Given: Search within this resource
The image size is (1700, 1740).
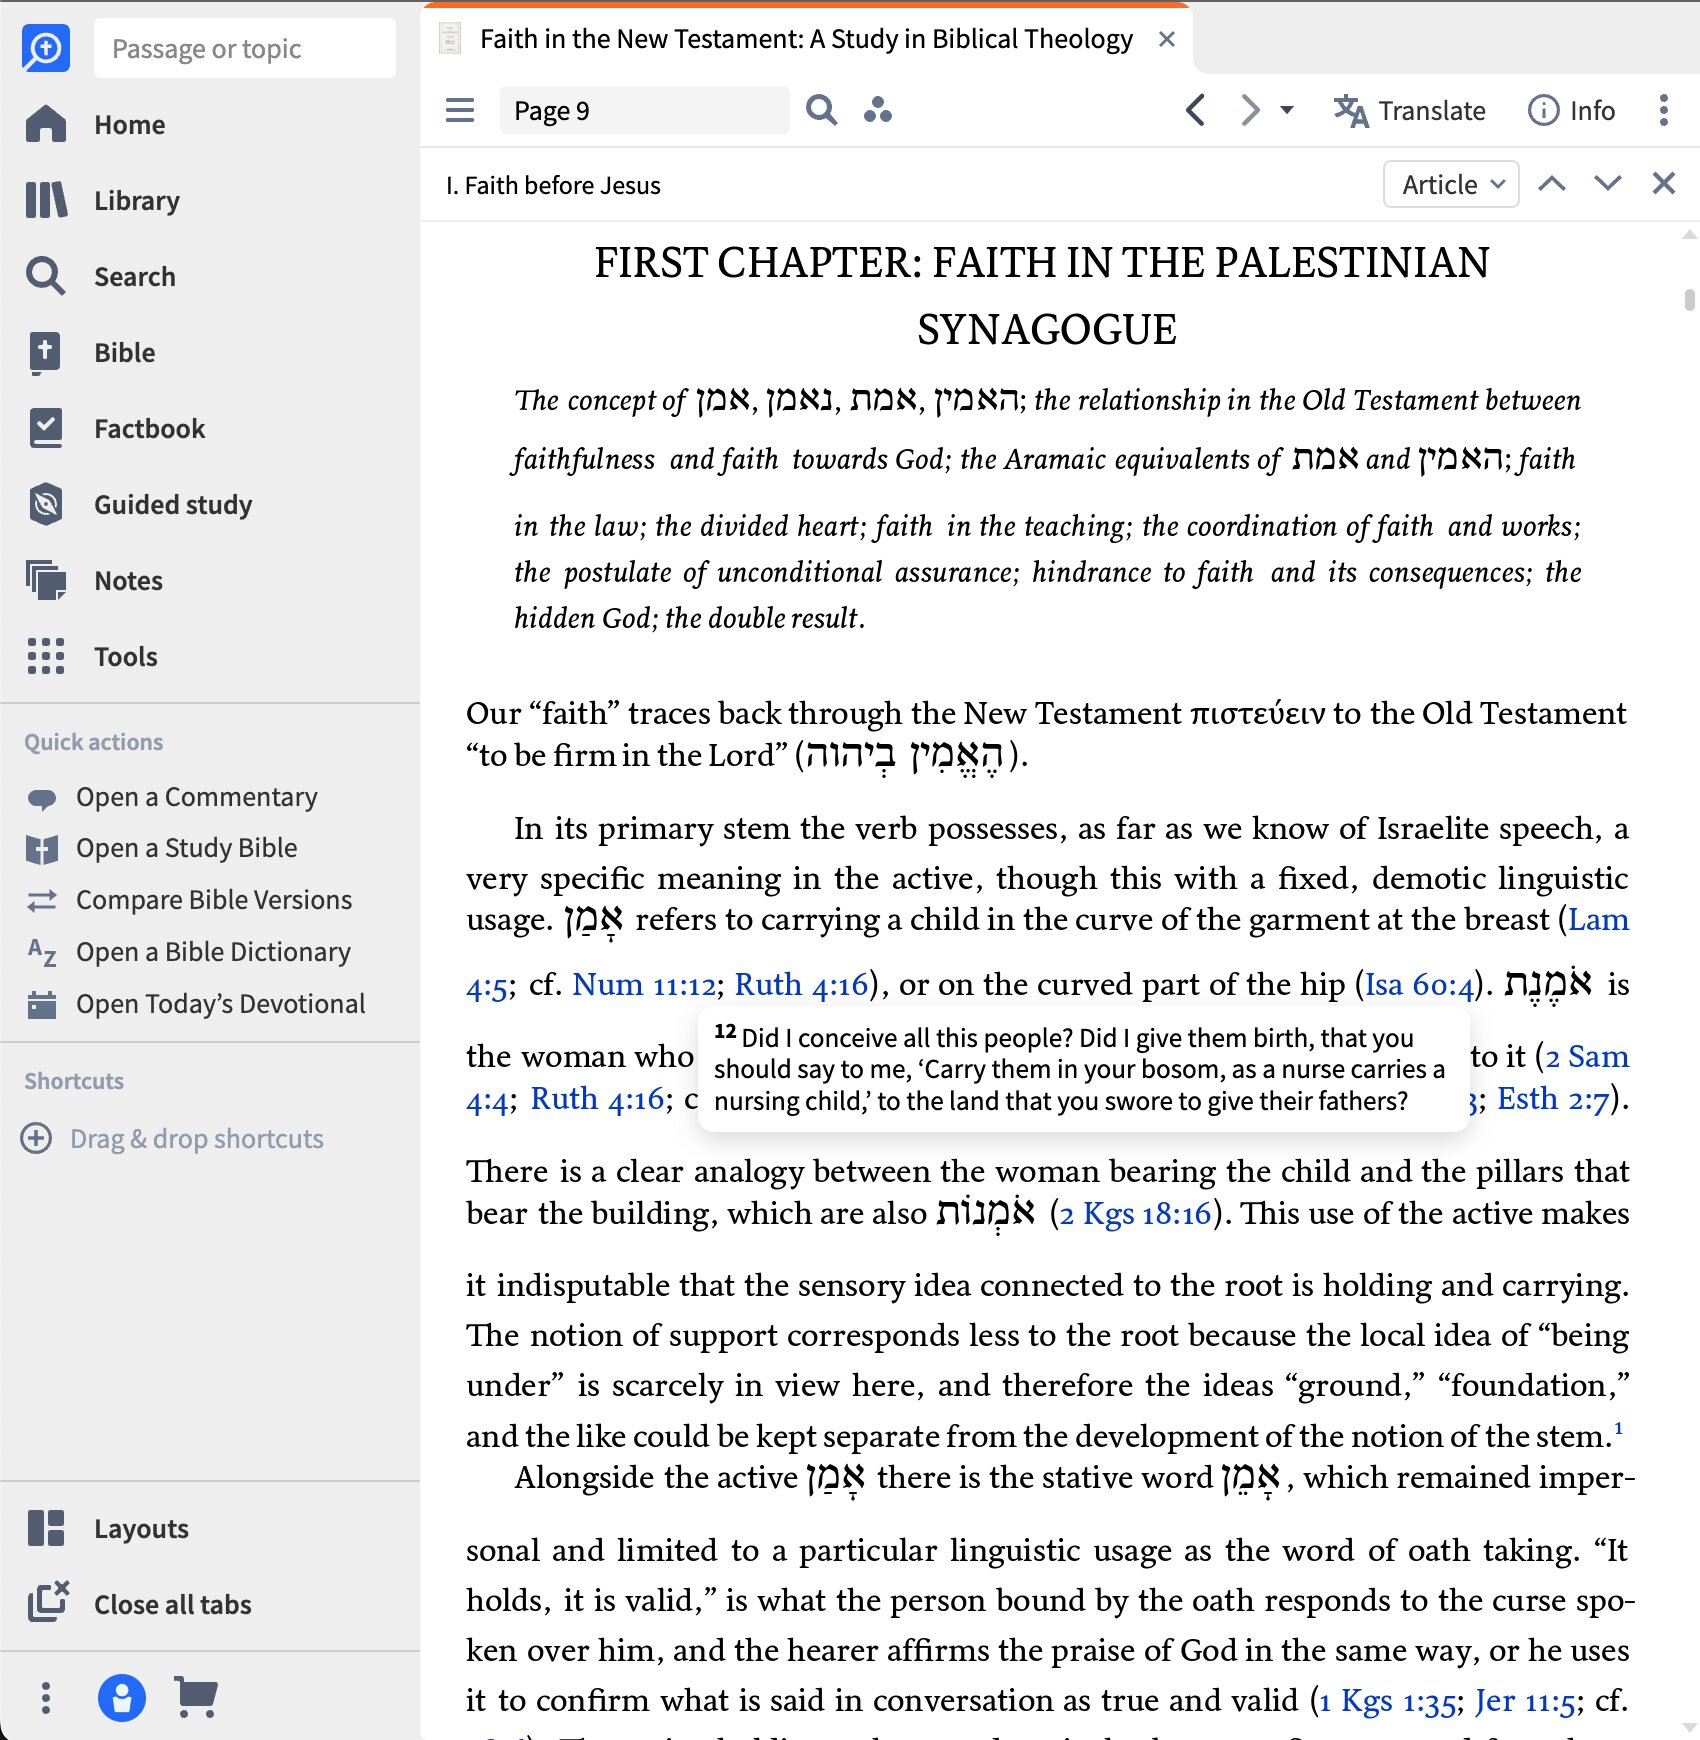Looking at the screenshot, I should (x=821, y=110).
